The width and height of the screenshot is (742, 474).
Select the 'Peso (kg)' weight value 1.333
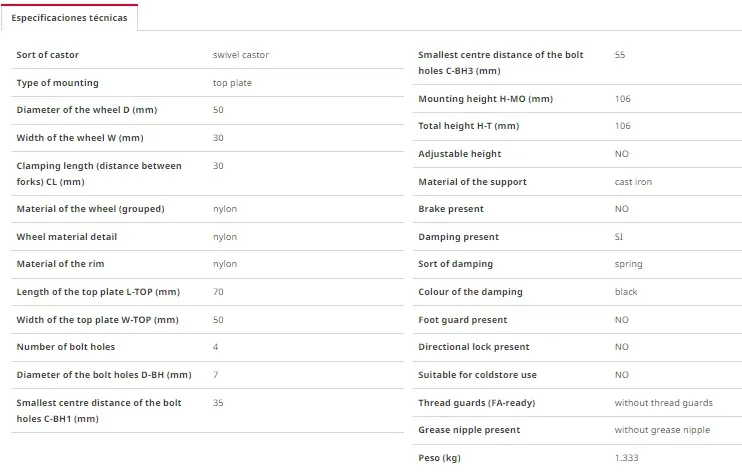click(x=627, y=457)
